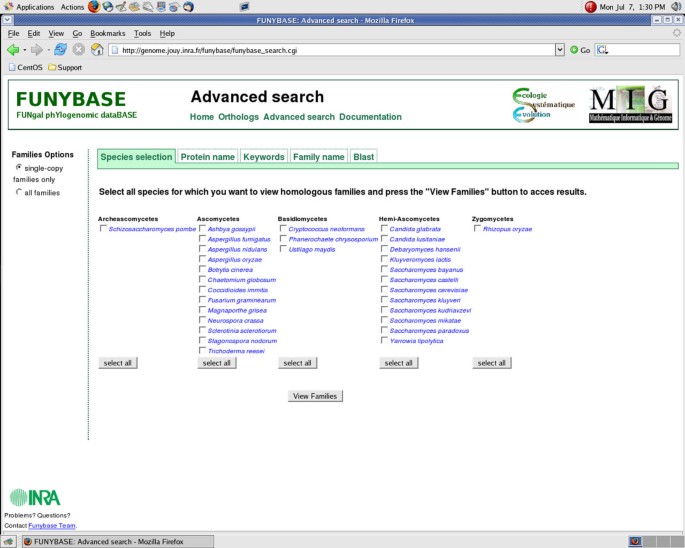The width and height of the screenshot is (685, 548).
Task: Click the green Go icon
Action: (574, 50)
